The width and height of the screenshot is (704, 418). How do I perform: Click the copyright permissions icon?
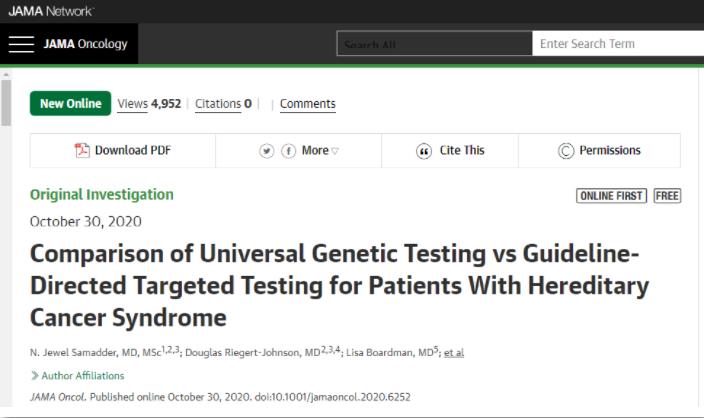566,151
